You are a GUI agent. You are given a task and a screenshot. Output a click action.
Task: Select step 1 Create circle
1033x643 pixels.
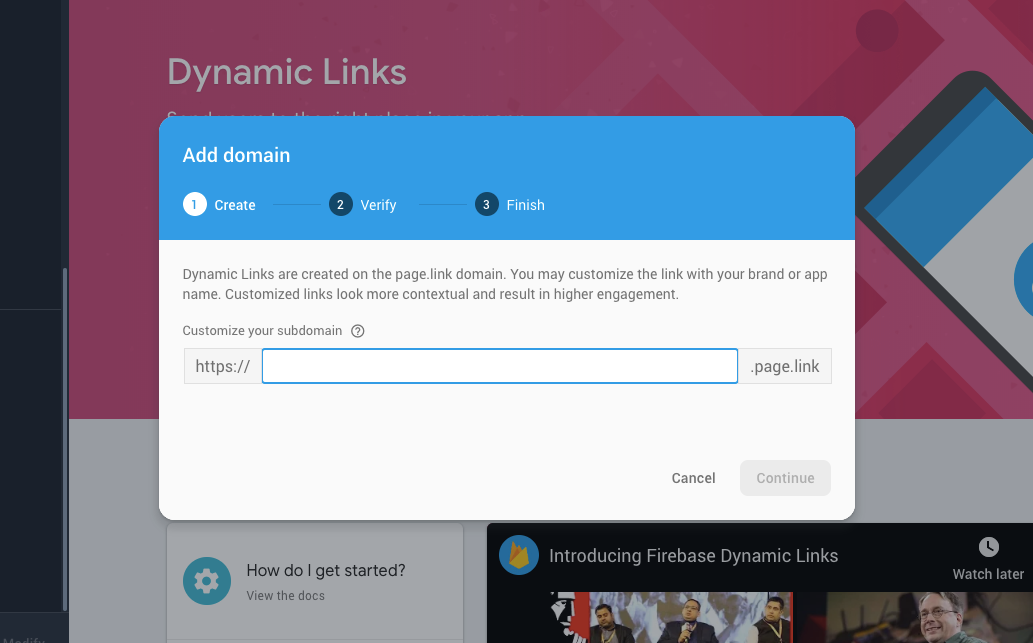point(194,204)
